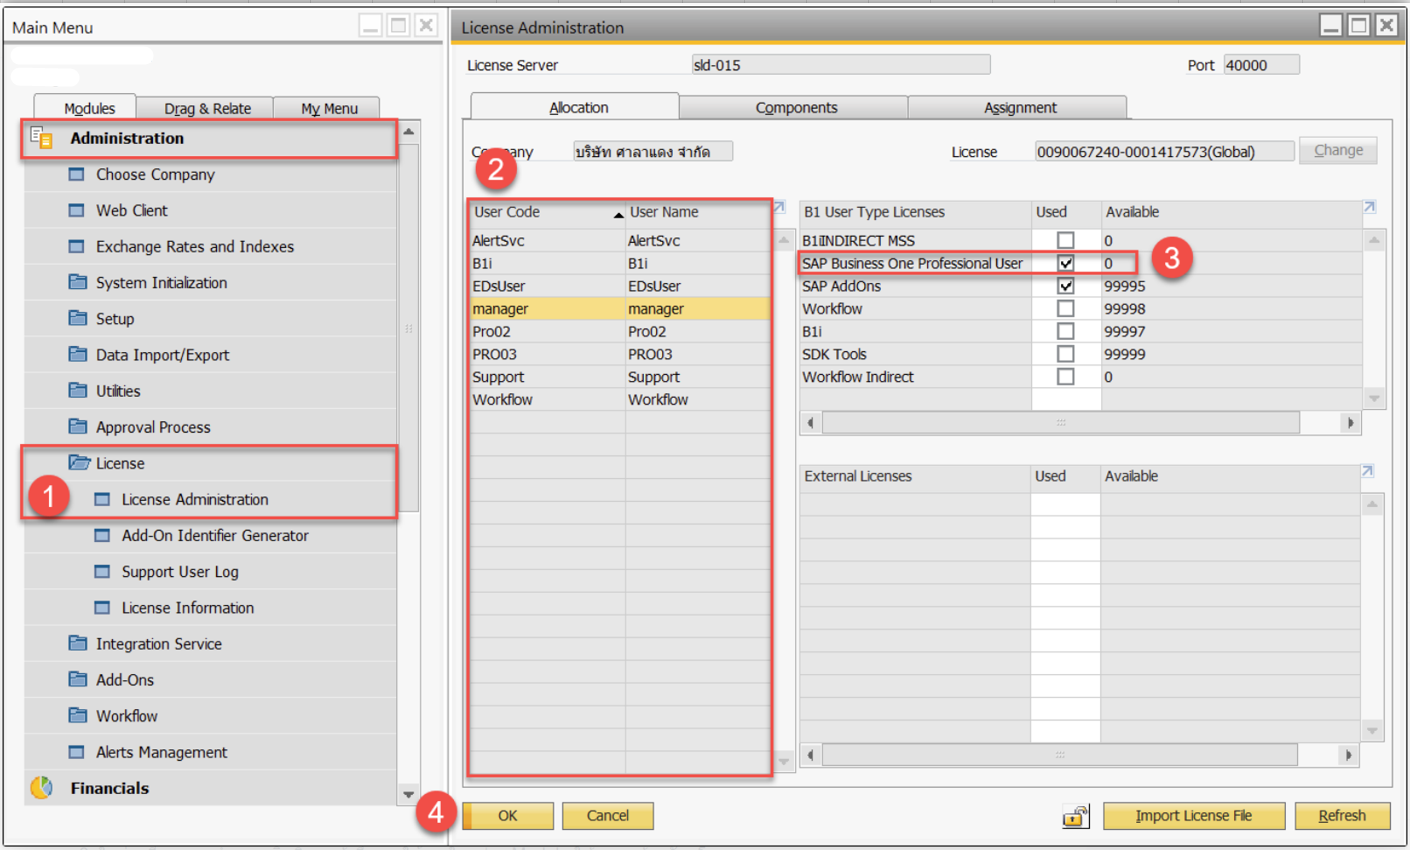
Task: Expand the B1 User Type Licenses table icon
Action: [1369, 208]
